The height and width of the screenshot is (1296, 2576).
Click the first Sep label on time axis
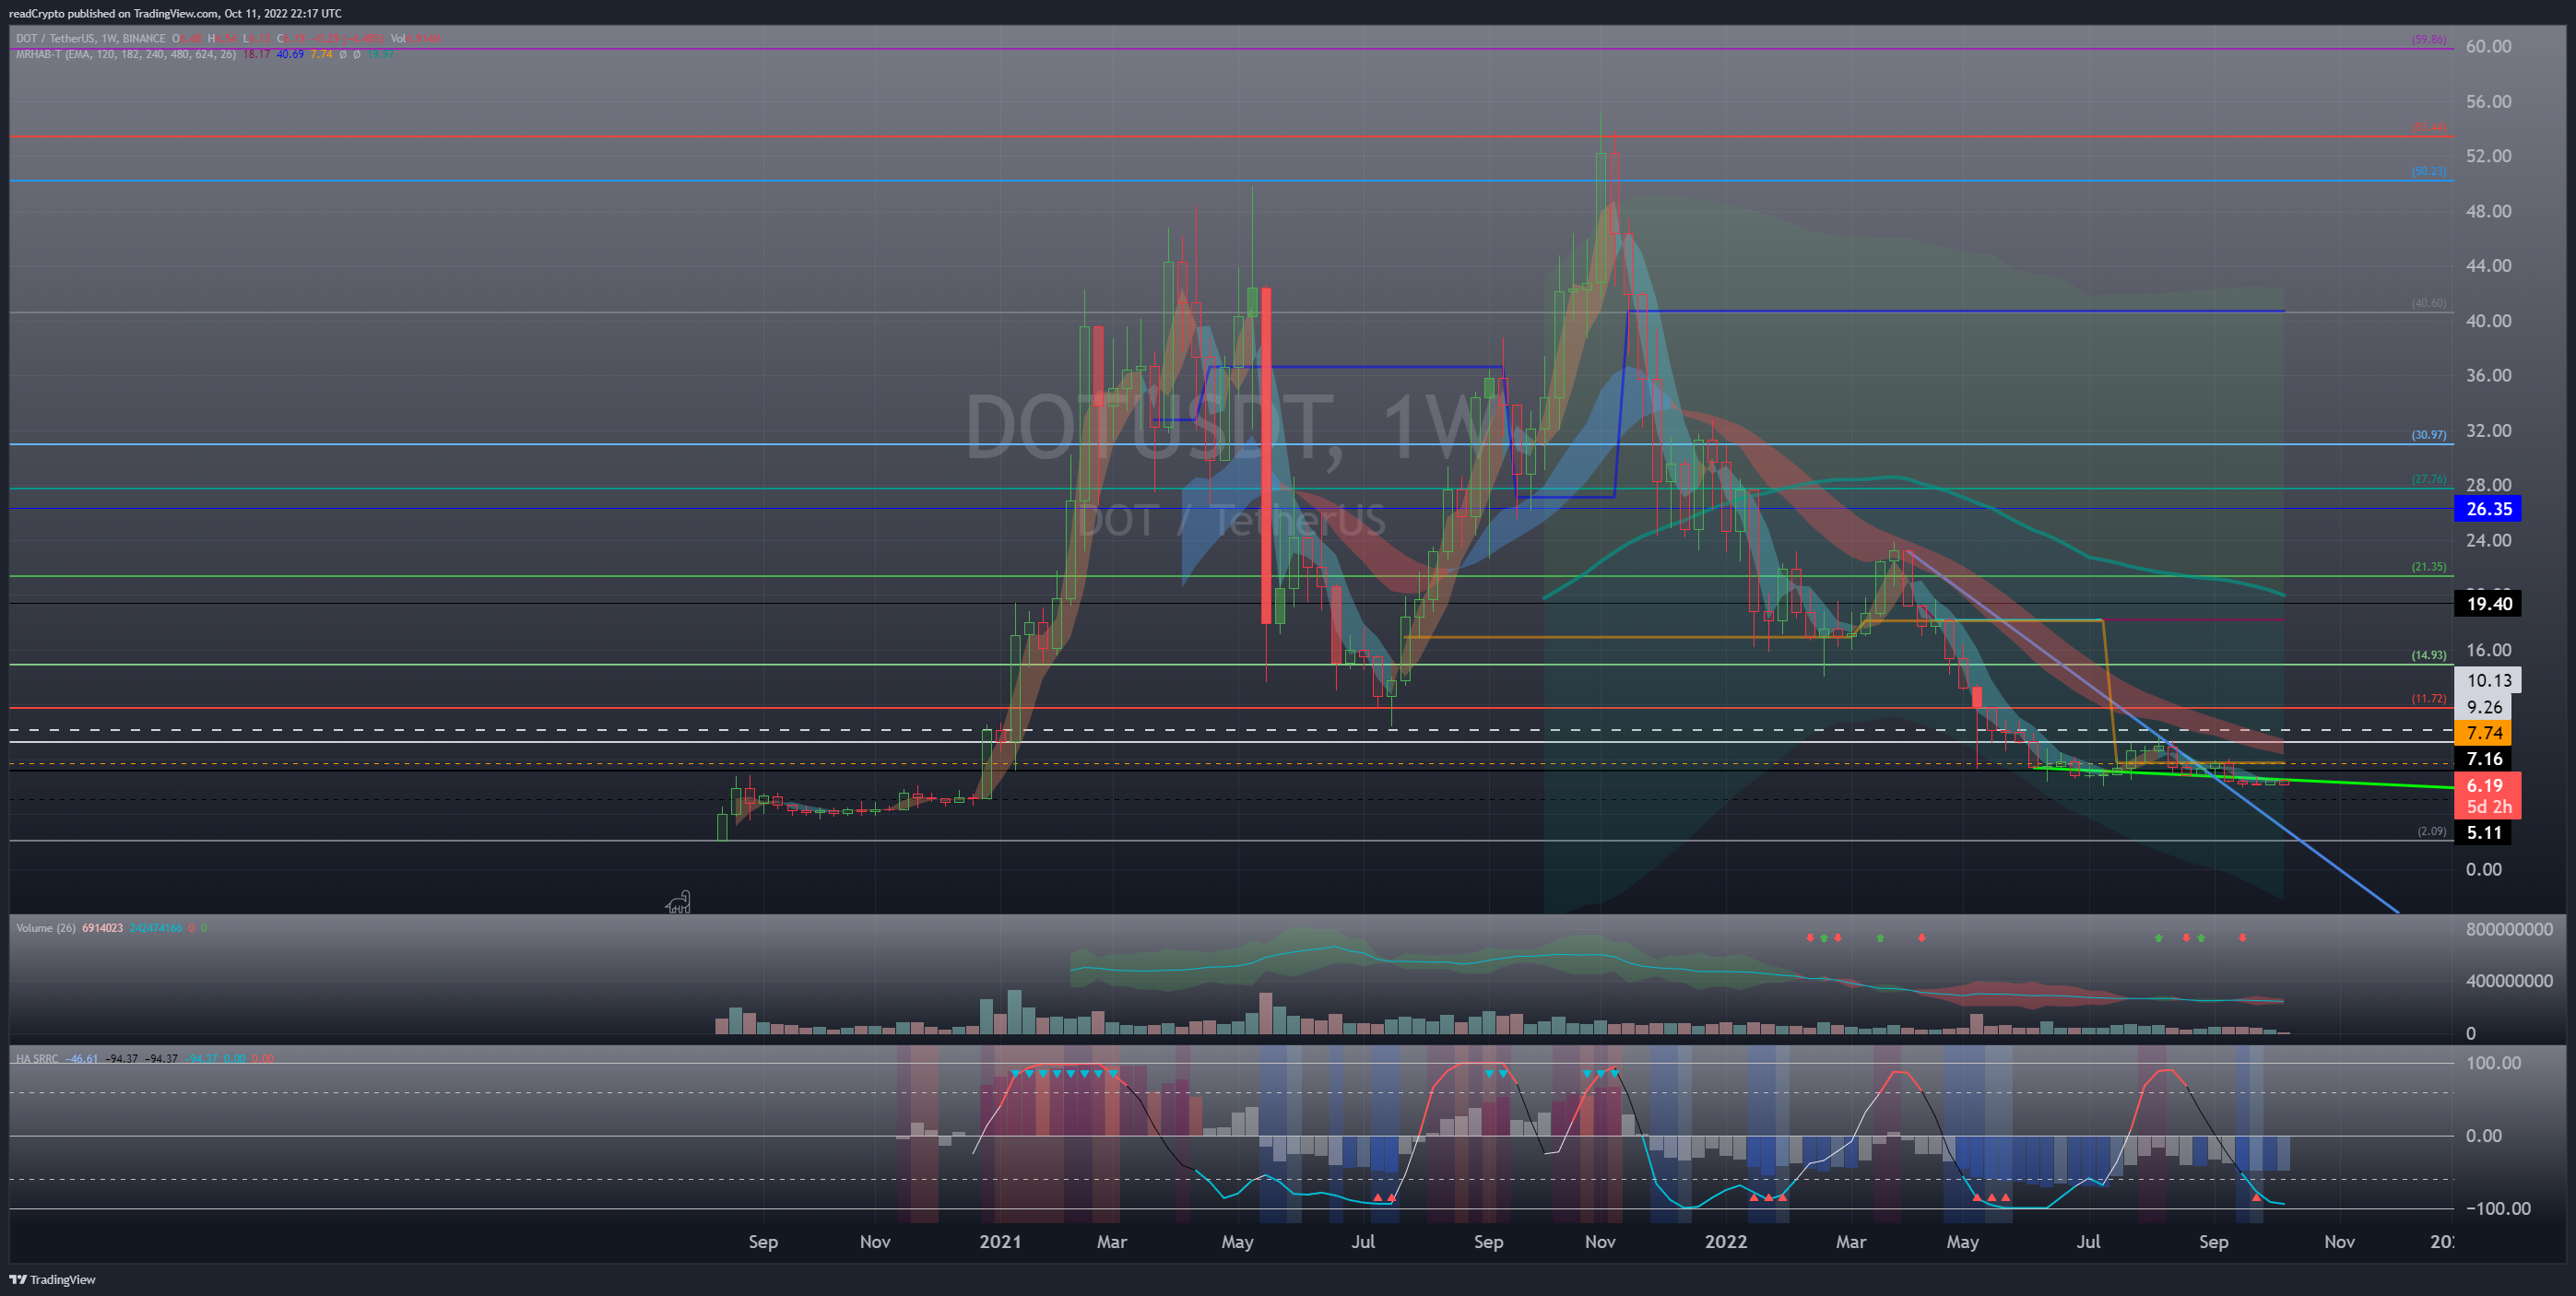pyautogui.click(x=763, y=1241)
